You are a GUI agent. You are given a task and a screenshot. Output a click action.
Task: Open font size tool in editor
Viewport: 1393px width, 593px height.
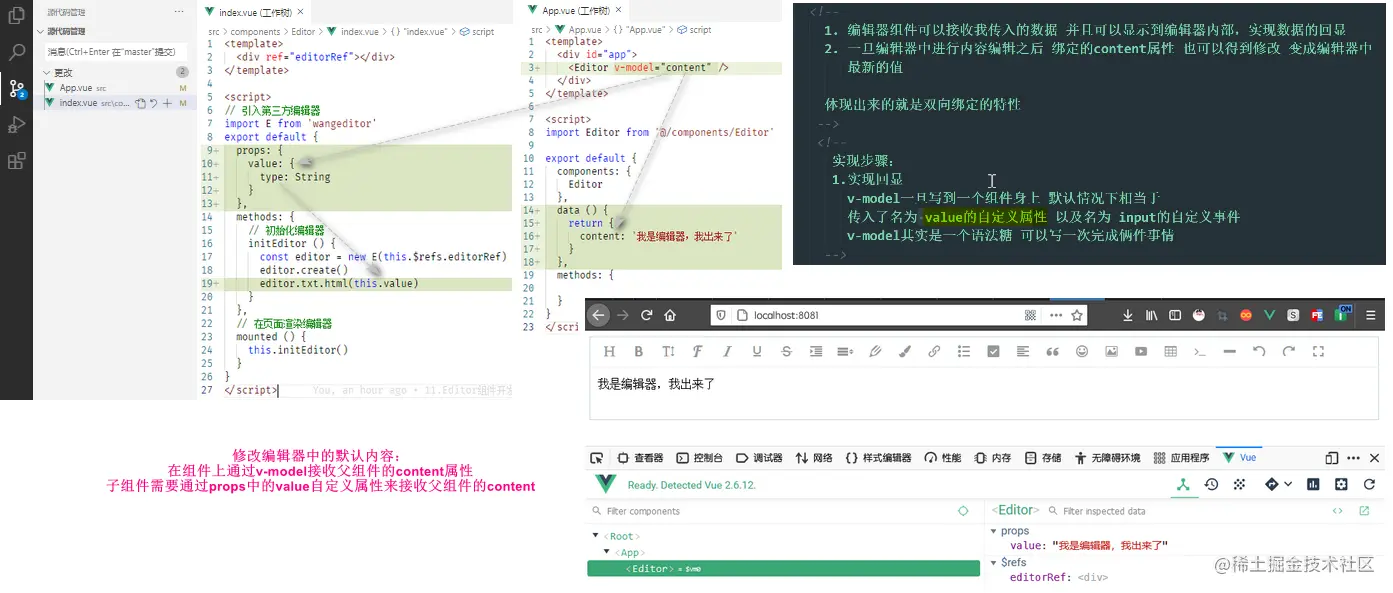668,352
